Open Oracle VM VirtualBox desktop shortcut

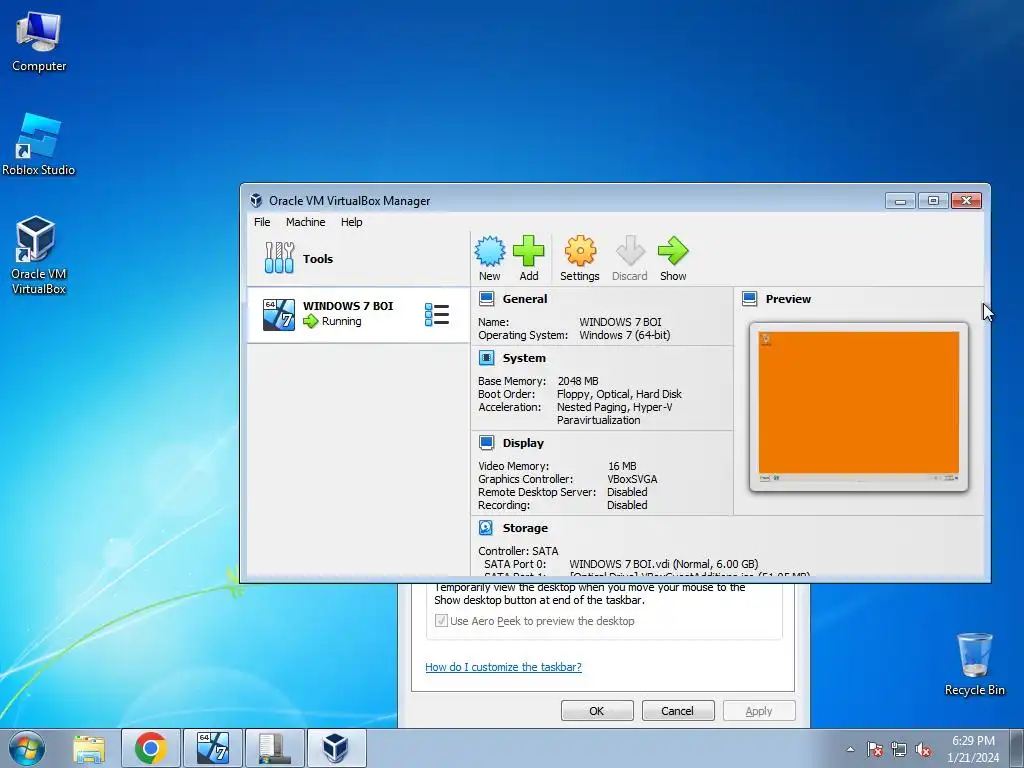[39, 256]
